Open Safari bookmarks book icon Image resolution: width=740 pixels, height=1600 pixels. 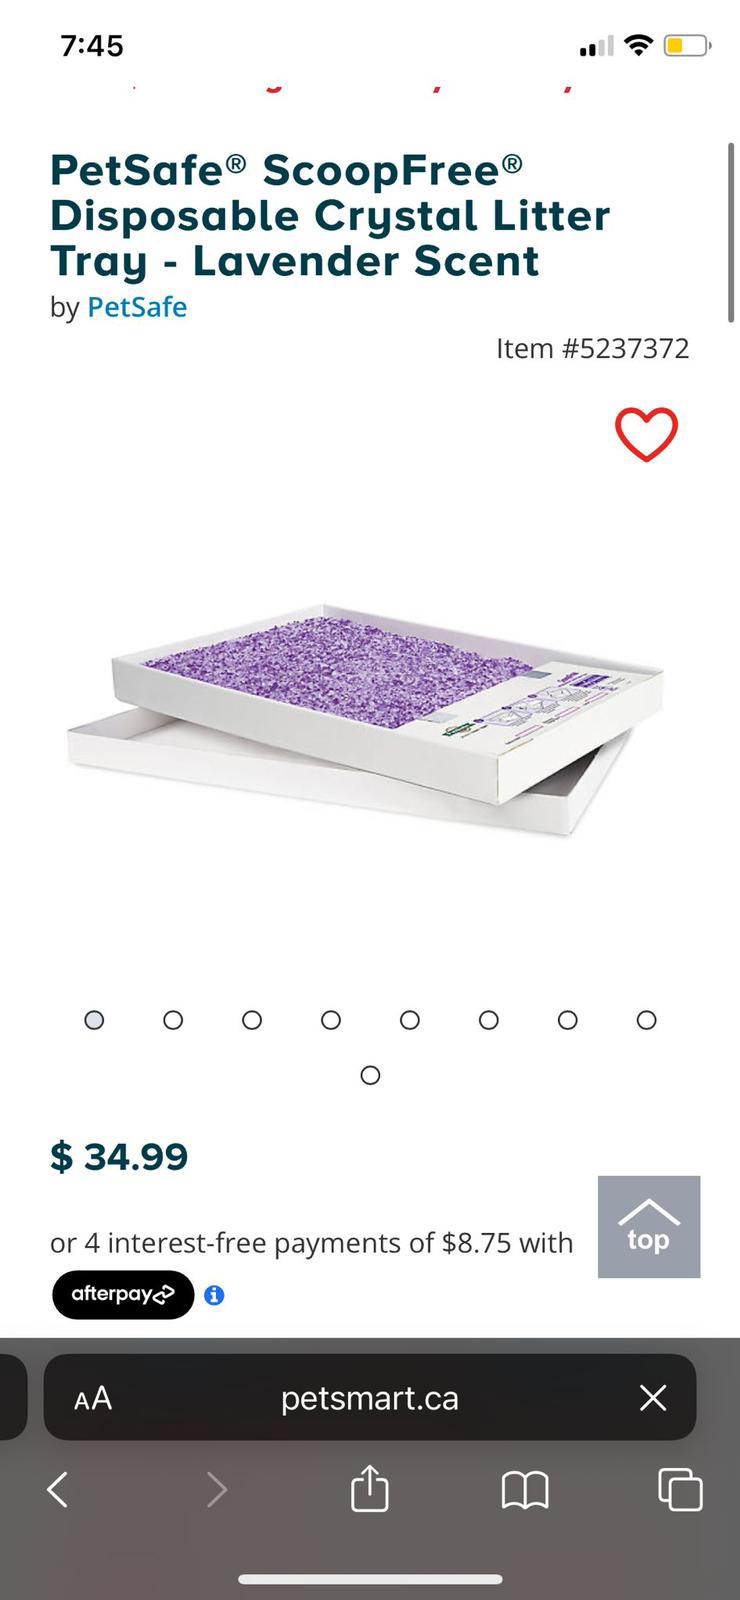[x=525, y=1490]
